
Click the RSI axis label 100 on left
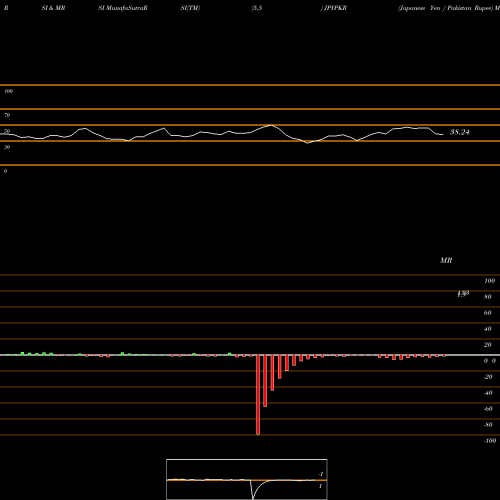(x=8, y=91)
